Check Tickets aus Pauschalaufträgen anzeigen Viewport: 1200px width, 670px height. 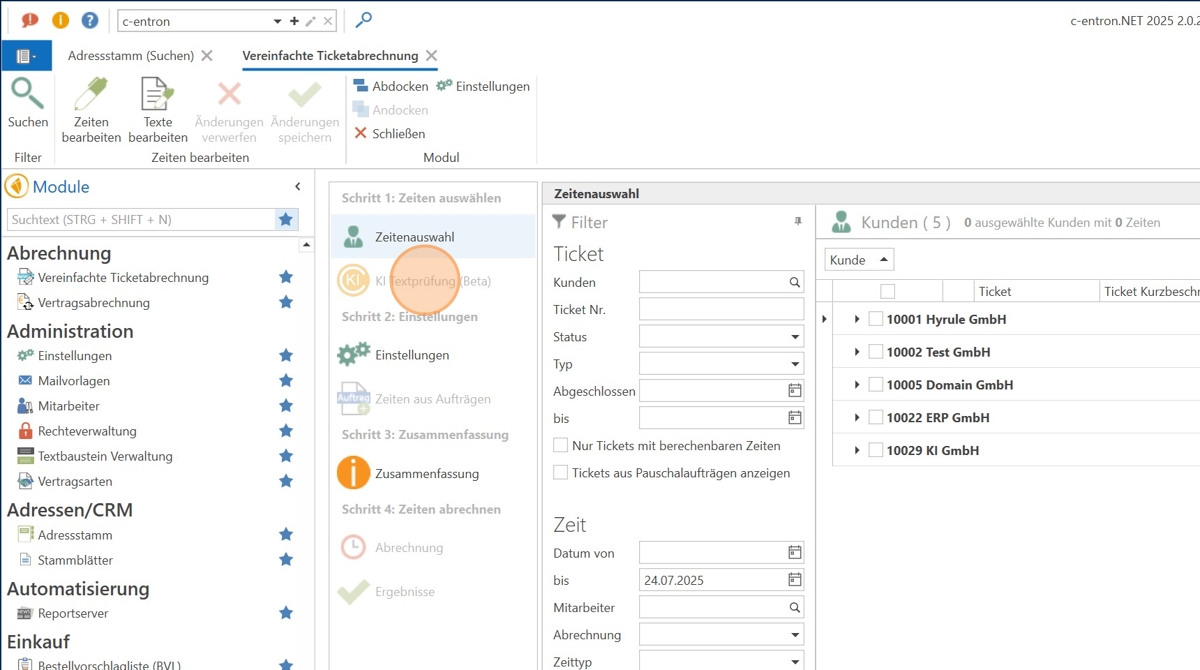[x=561, y=472]
